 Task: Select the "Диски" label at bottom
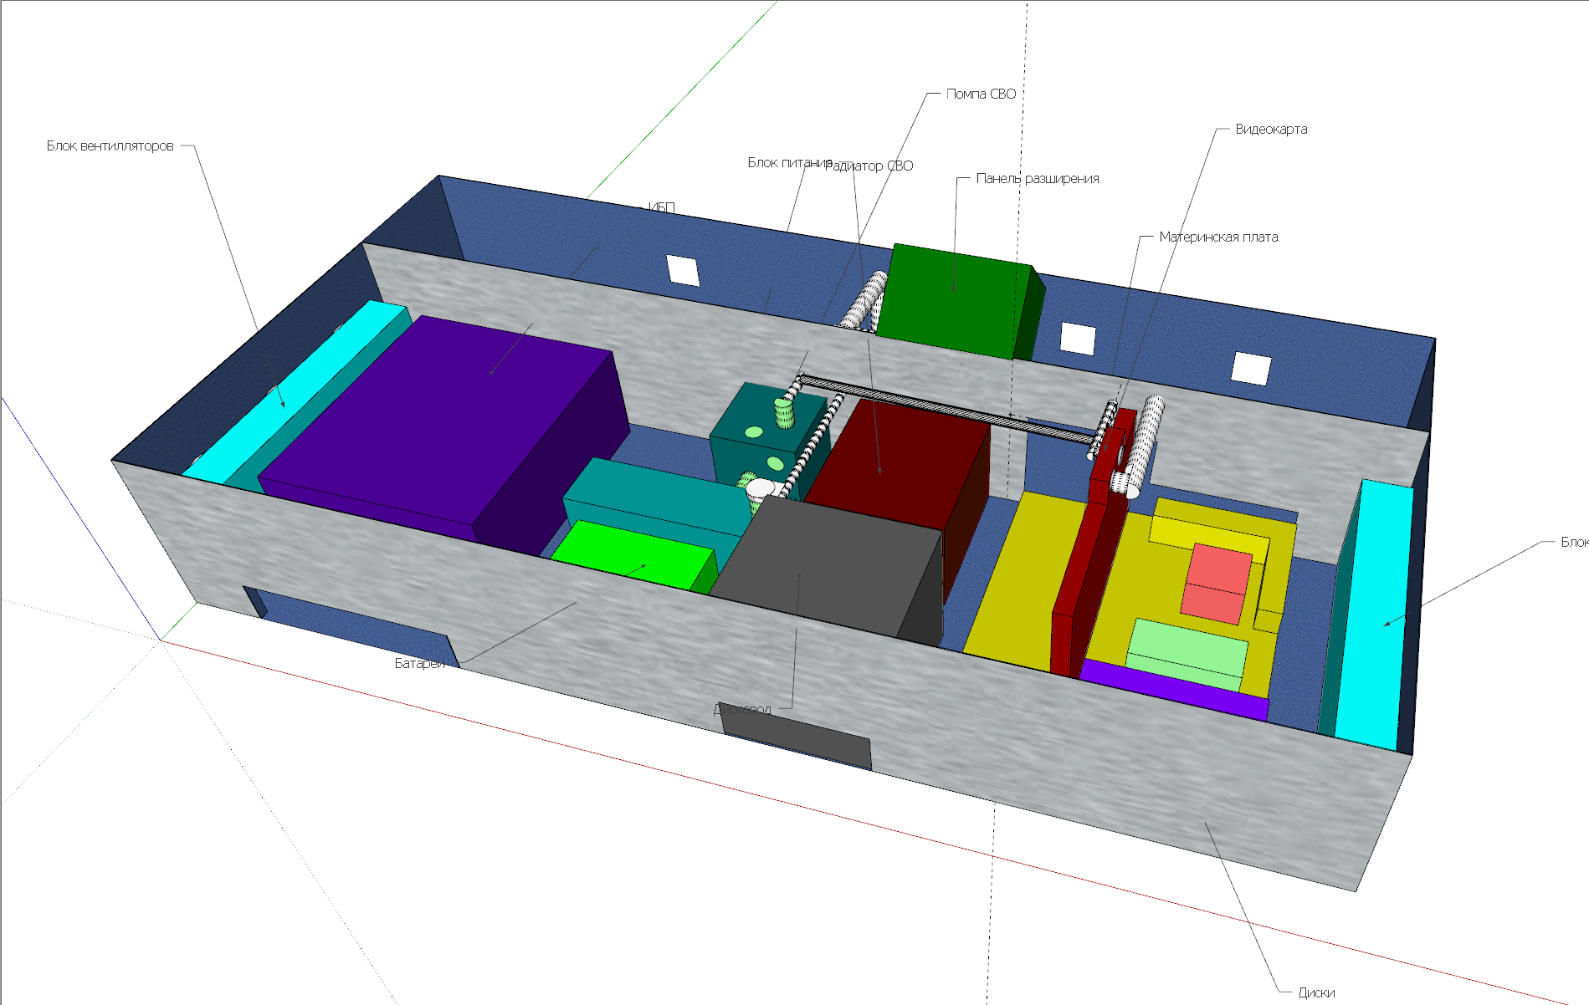[1316, 993]
